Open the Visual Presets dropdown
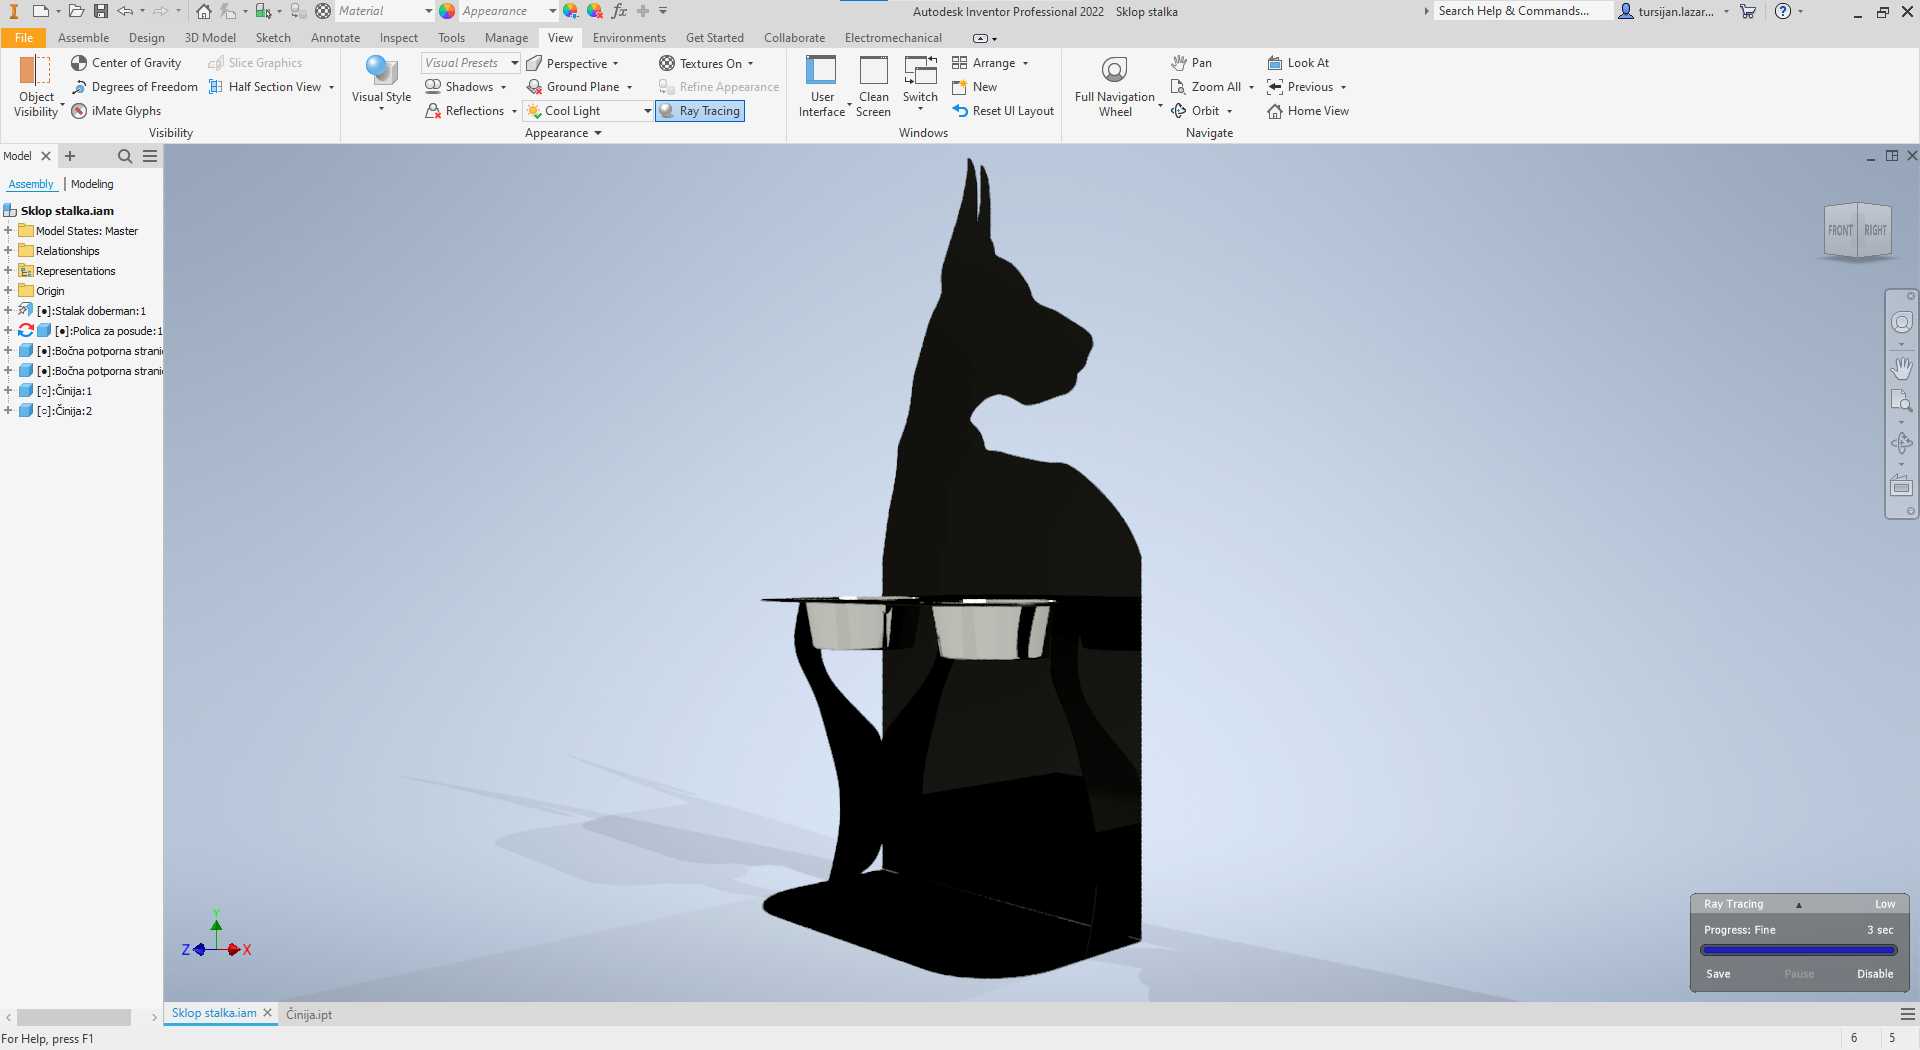Image resolution: width=1920 pixels, height=1050 pixels. point(515,63)
